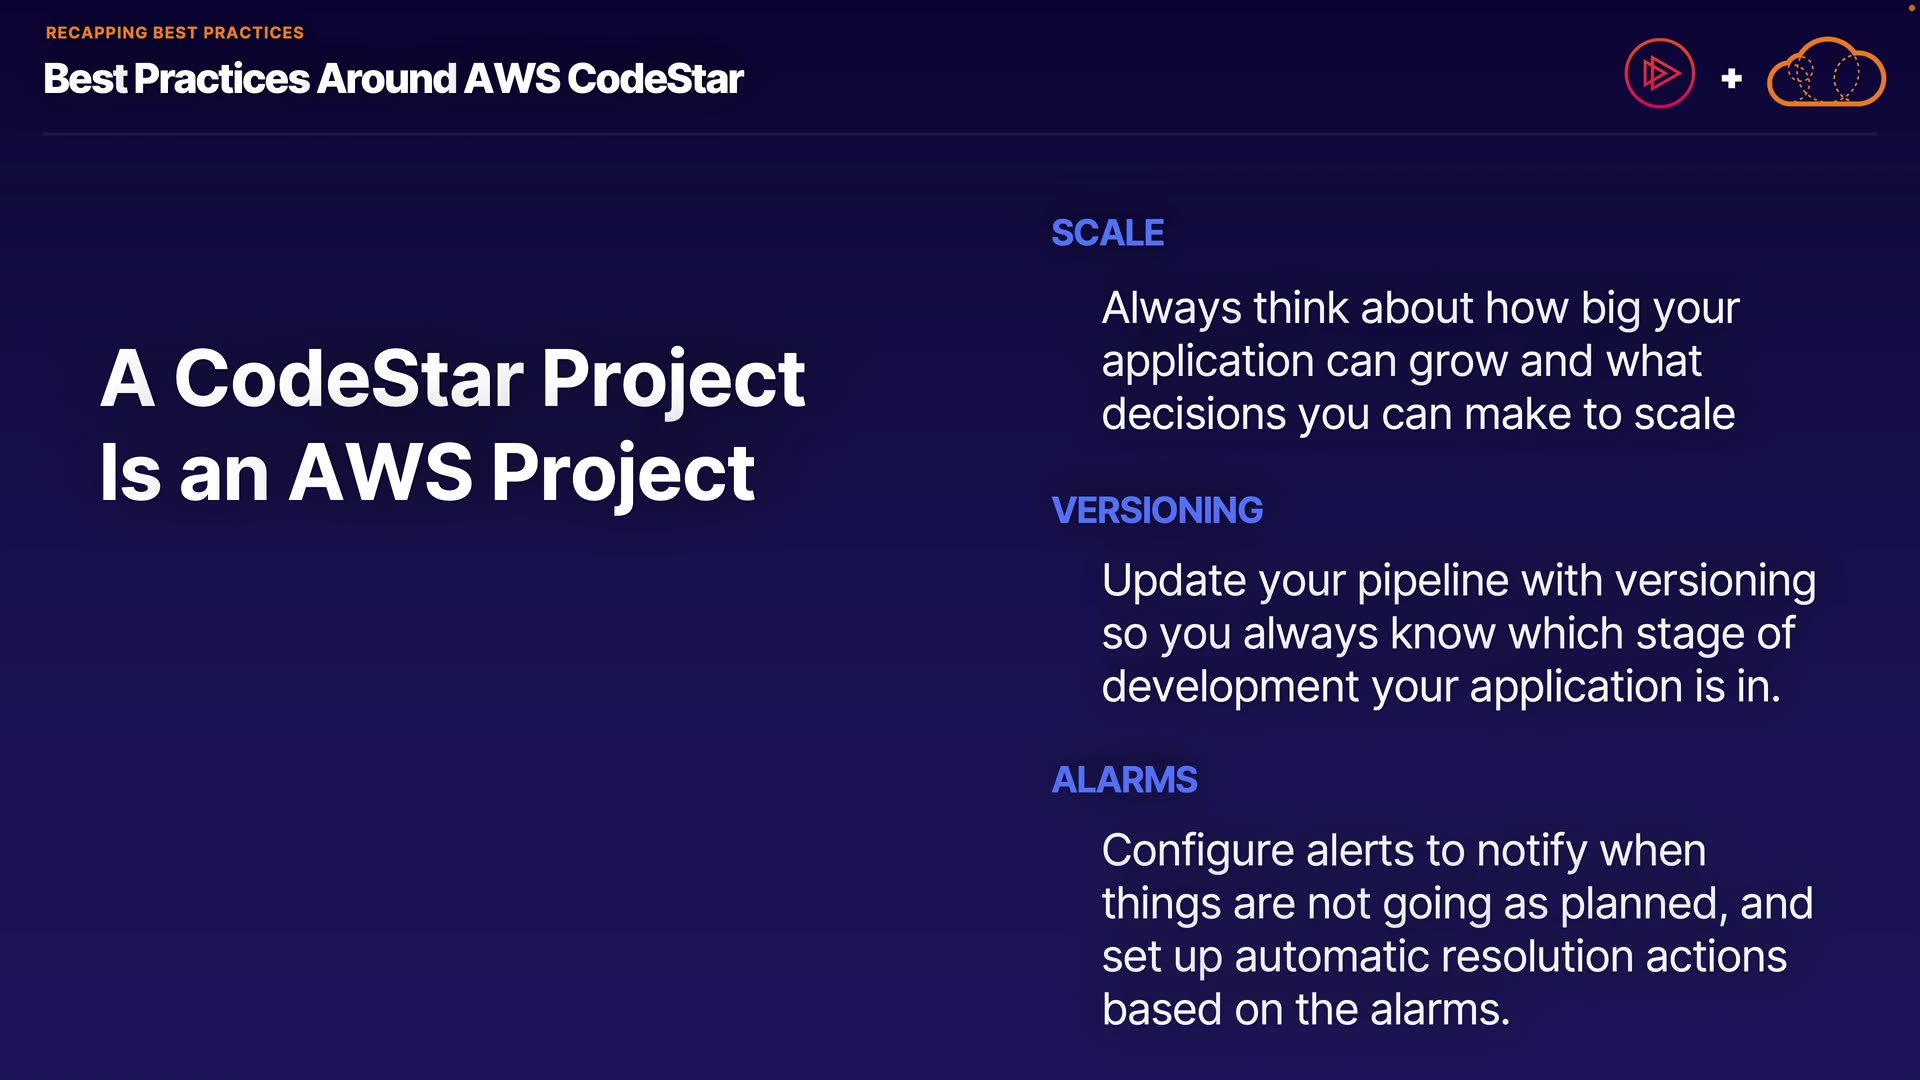The height and width of the screenshot is (1080, 1920).
Task: Click the "Is an AWS Project" heading line
Action: [x=427, y=472]
